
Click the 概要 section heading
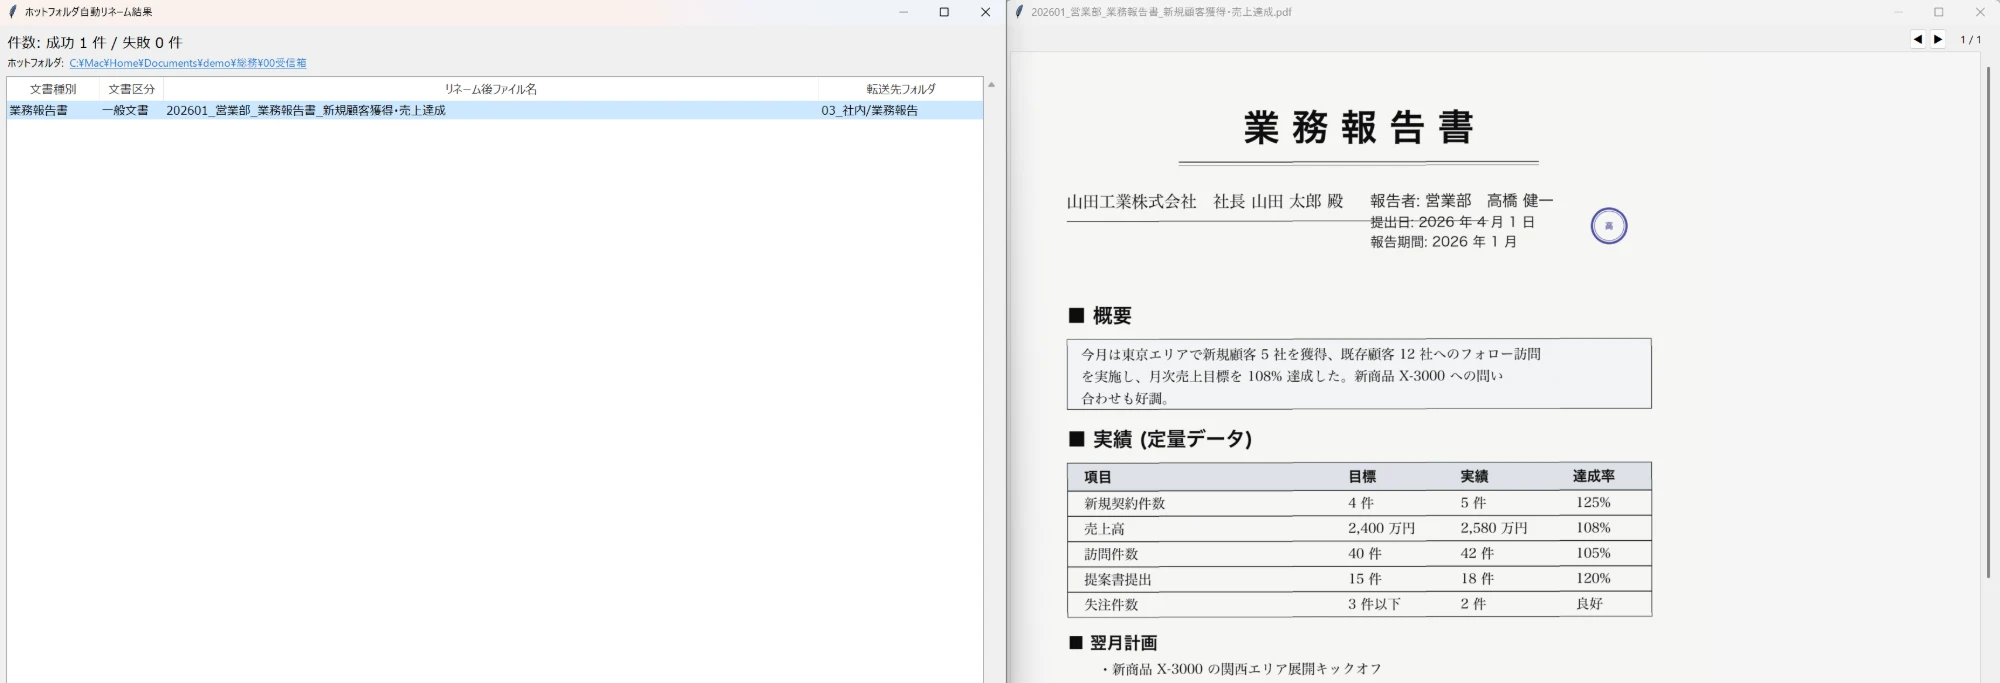tap(1100, 316)
